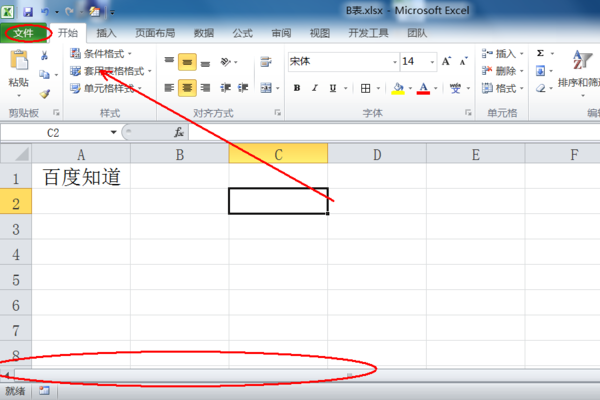The image size is (600, 400).
Task: Click the macro record icon in status bar
Action: (x=44, y=391)
